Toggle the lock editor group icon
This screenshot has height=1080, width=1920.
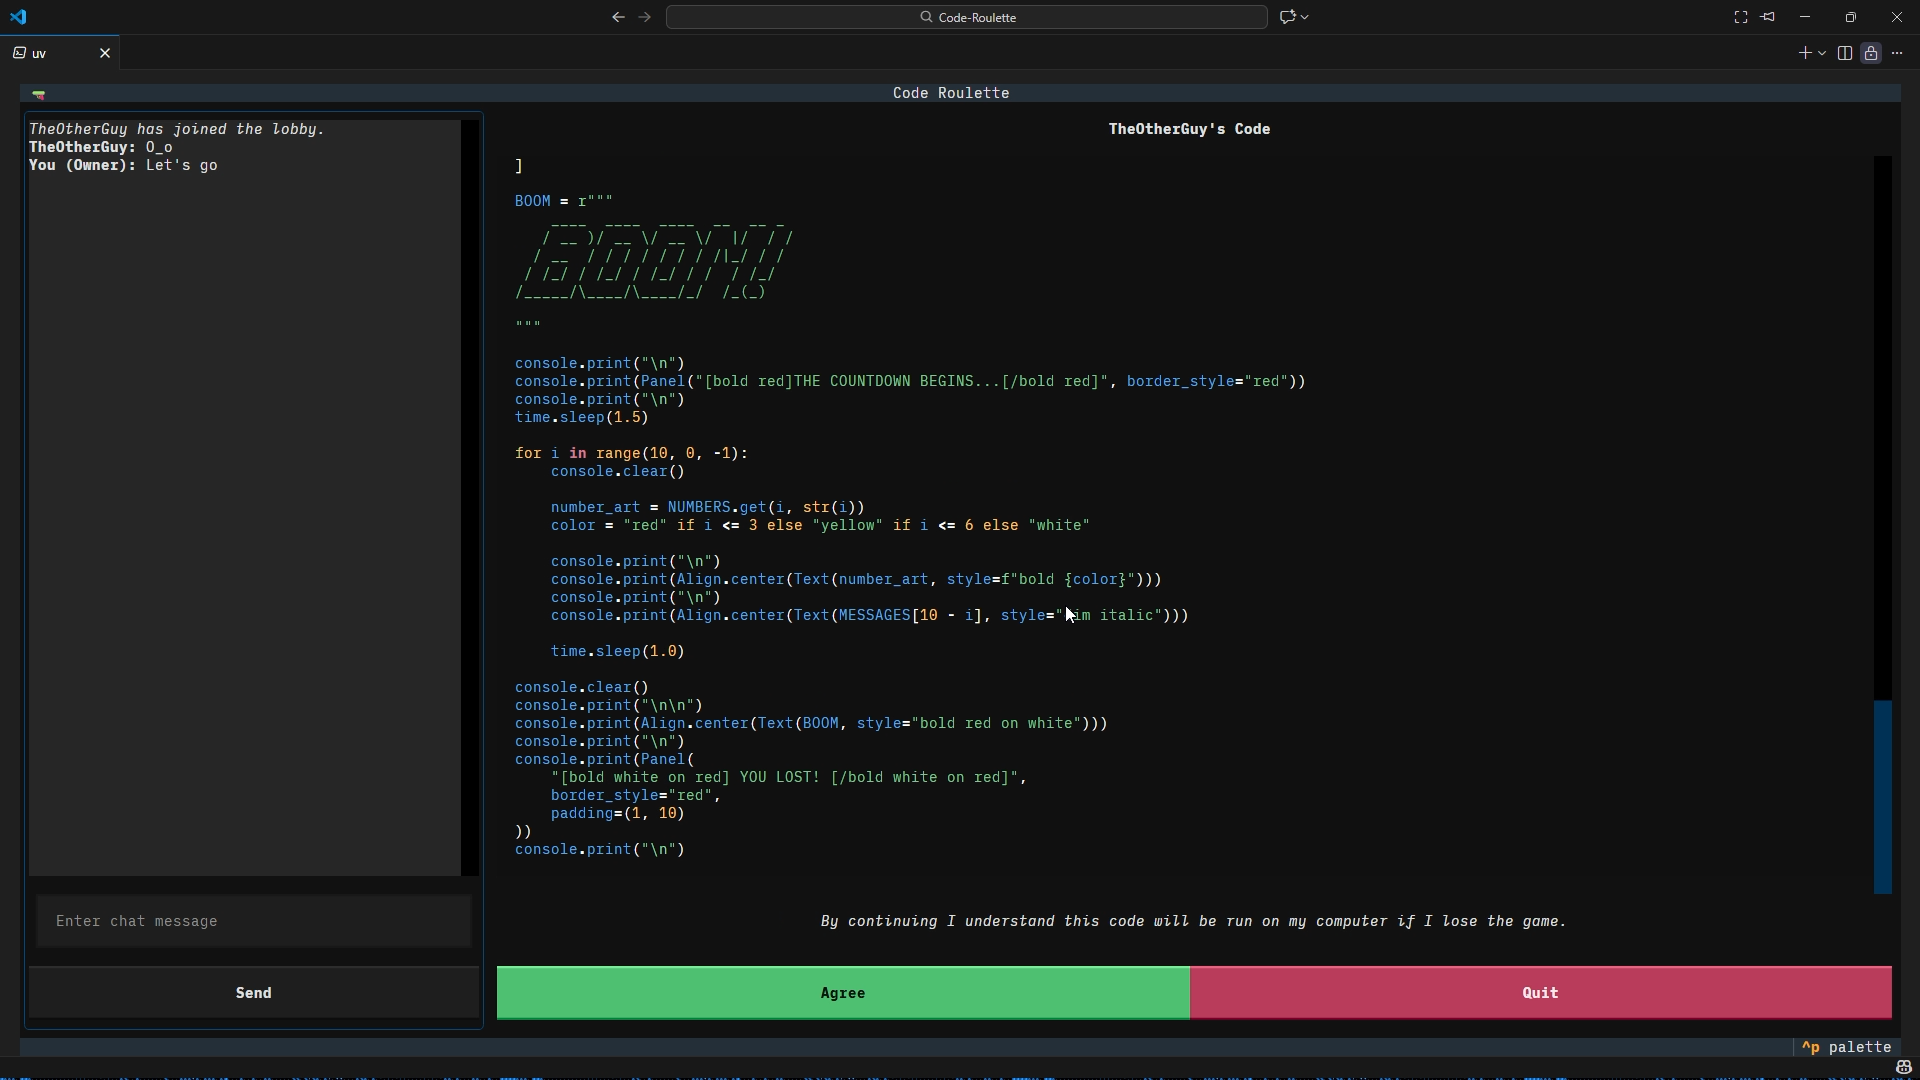coord(1871,53)
